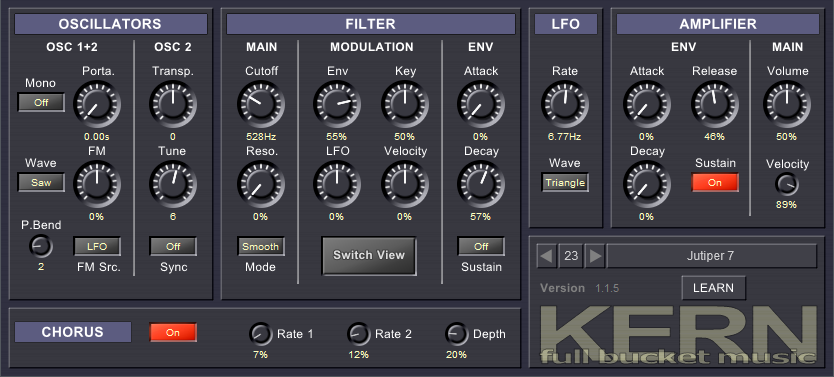Viewport: 834px width, 377px height.
Task: Click the 0.00s portamento value
Action: 97,137
